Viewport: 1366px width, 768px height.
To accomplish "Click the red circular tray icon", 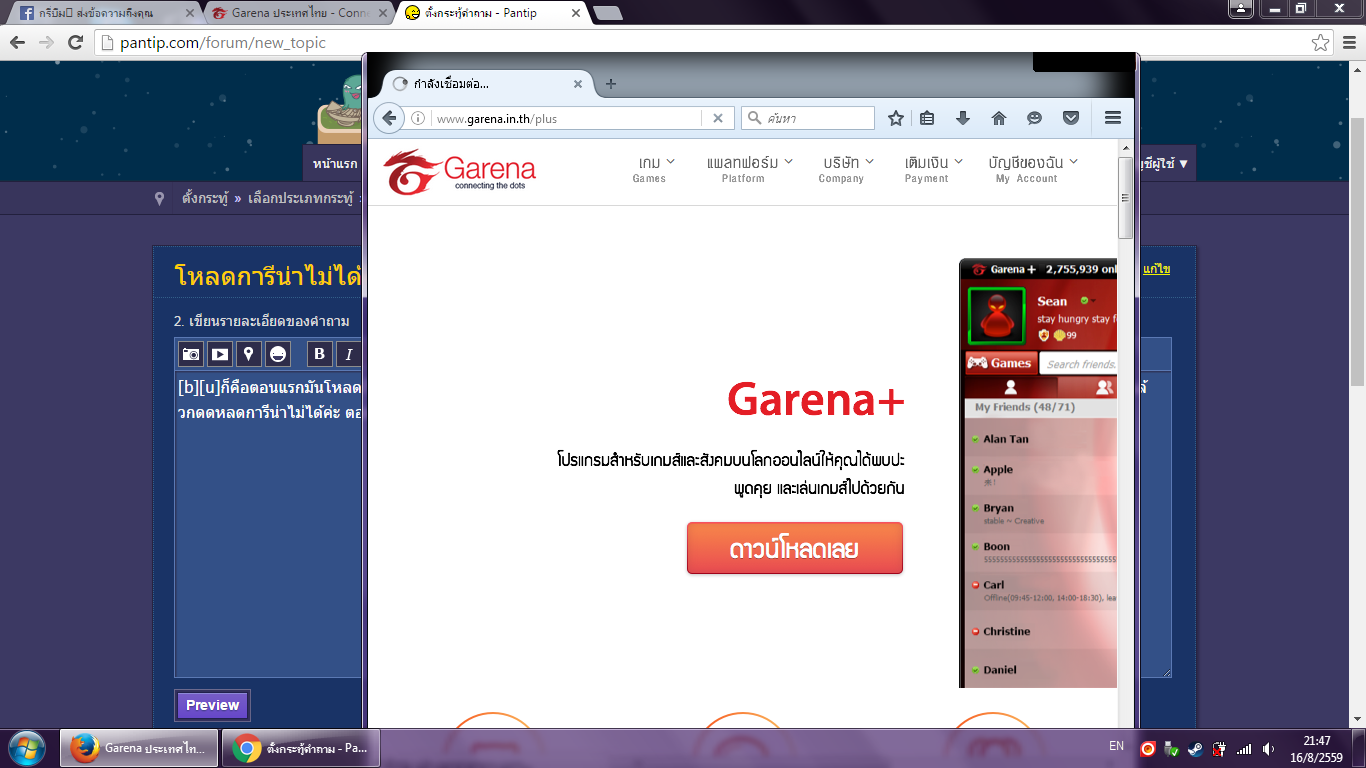I will (1148, 748).
